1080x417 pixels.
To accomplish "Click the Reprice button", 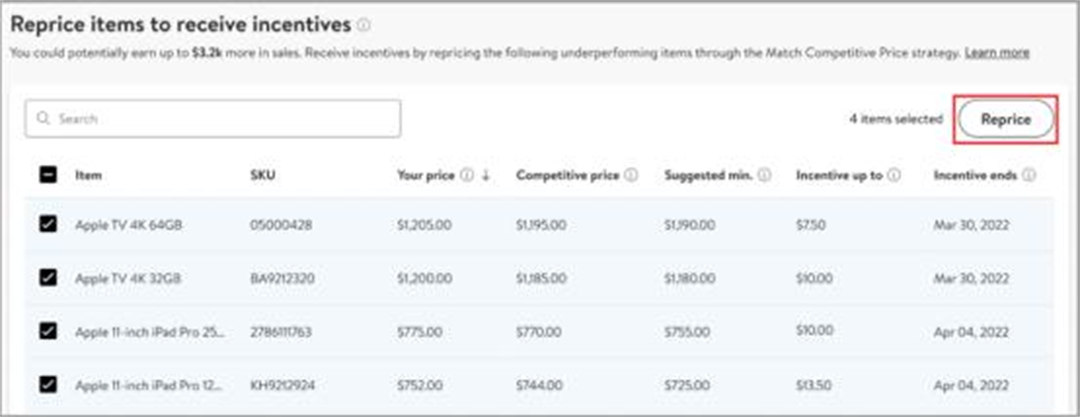I will pyautogui.click(x=1006, y=120).
